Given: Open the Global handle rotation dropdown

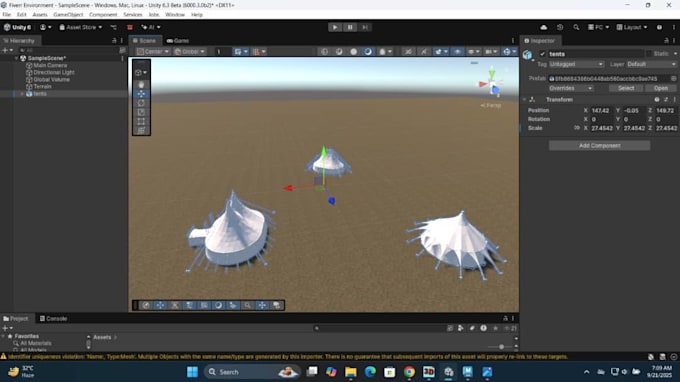Looking at the screenshot, I should click(190, 52).
